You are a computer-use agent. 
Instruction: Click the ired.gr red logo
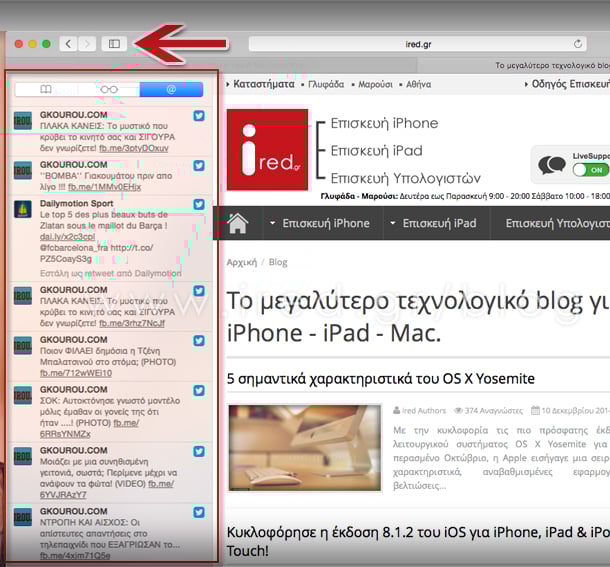click(x=267, y=150)
